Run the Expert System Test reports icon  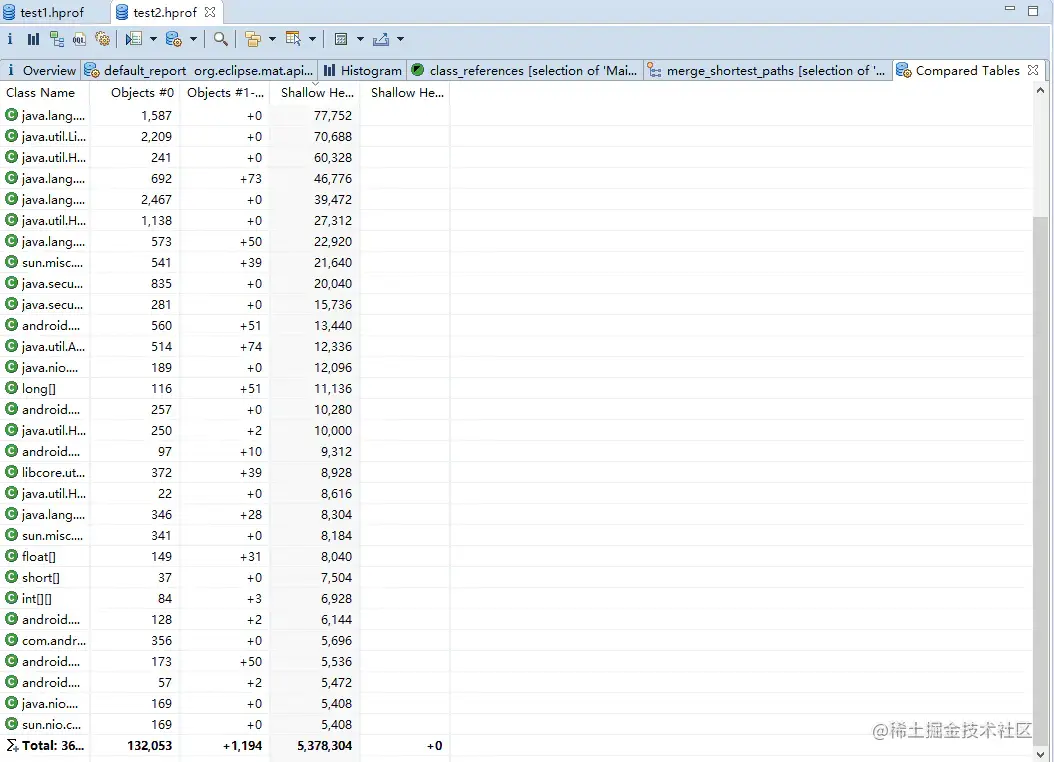click(x=134, y=39)
